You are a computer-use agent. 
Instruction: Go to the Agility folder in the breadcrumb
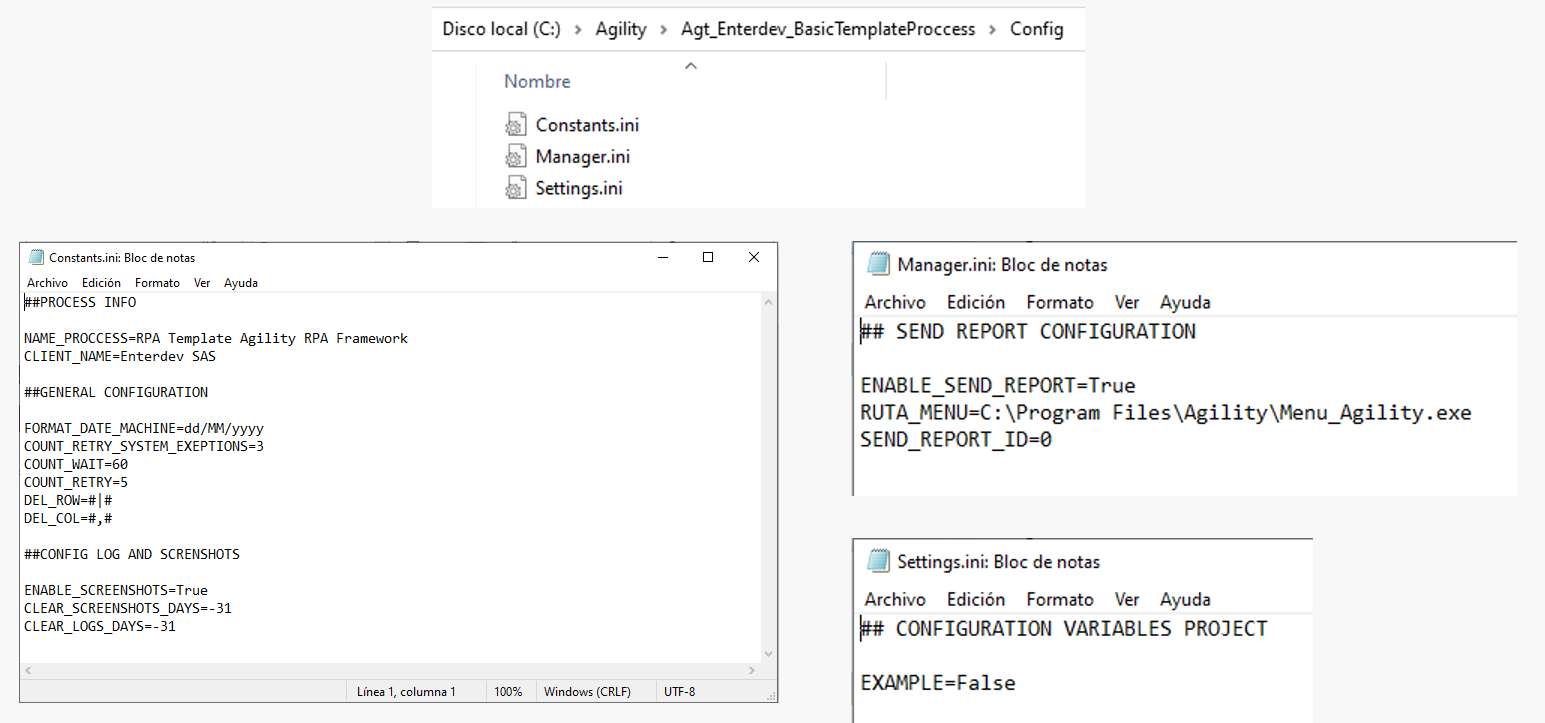[x=621, y=29]
